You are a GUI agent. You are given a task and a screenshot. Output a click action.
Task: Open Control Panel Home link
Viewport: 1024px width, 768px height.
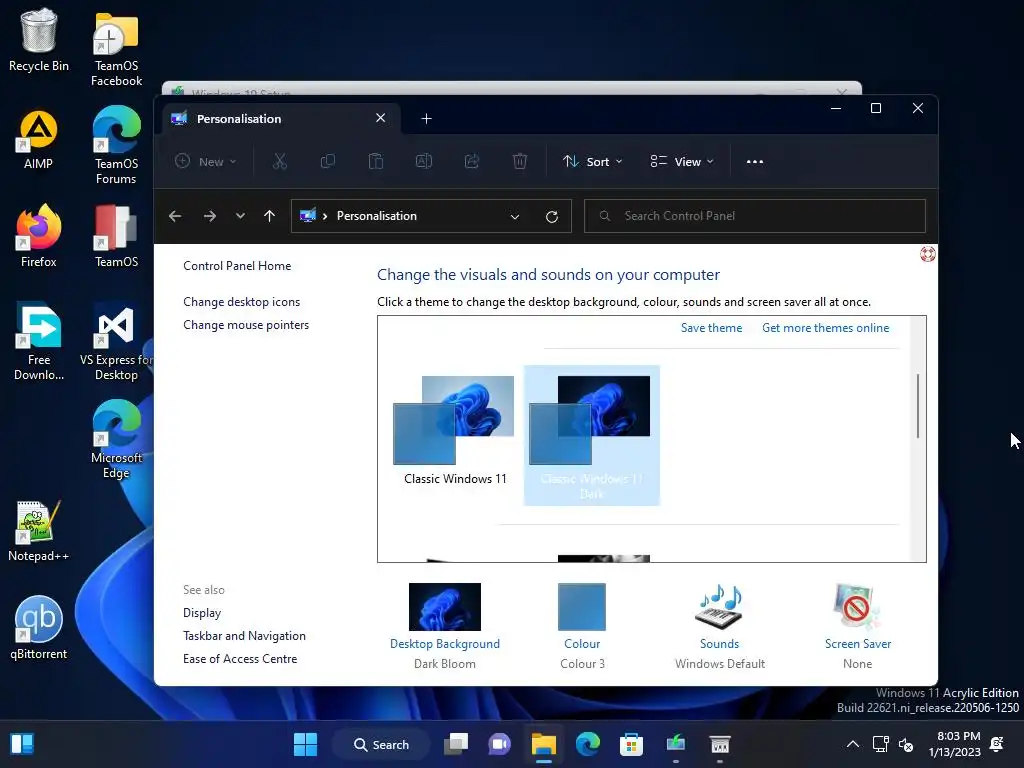click(237, 266)
